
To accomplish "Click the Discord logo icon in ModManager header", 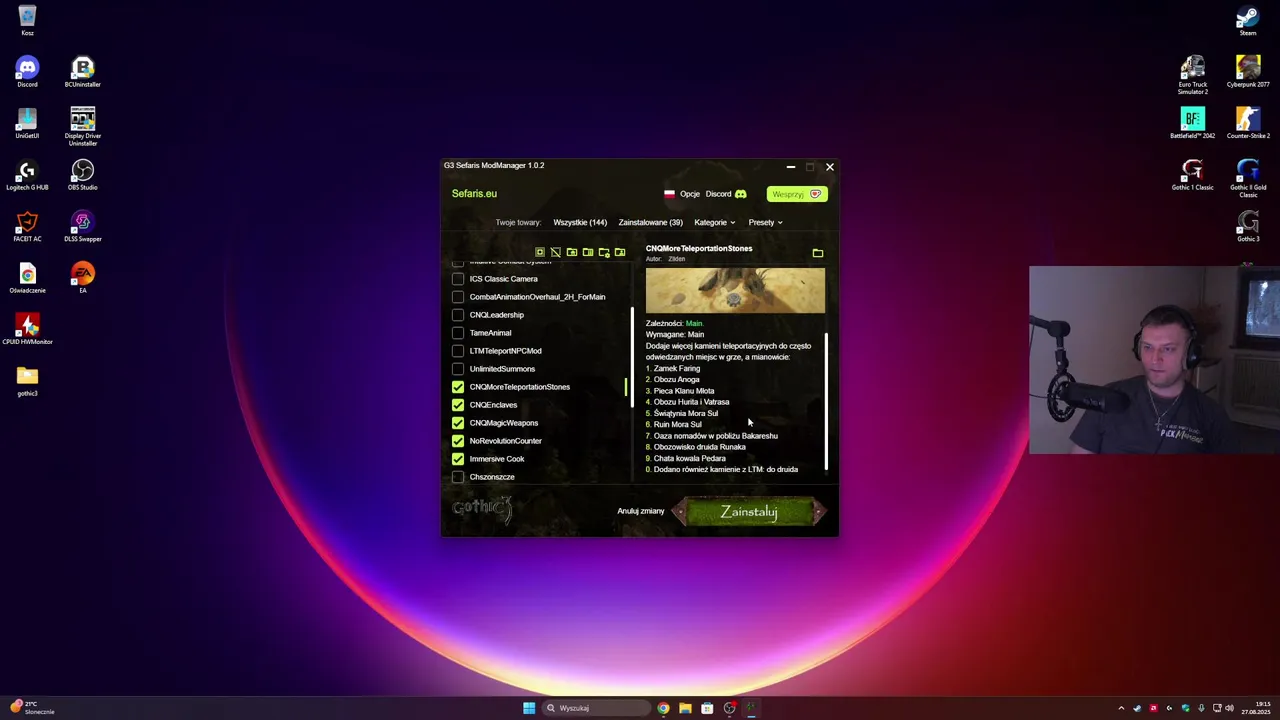I will coord(741,194).
